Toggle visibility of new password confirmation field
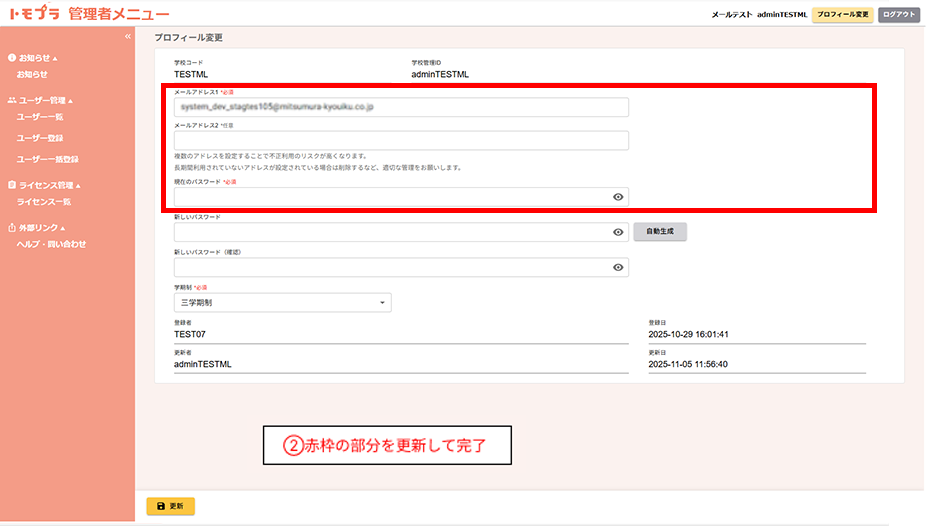Image resolution: width=926 pixels, height=526 pixels. [618, 267]
